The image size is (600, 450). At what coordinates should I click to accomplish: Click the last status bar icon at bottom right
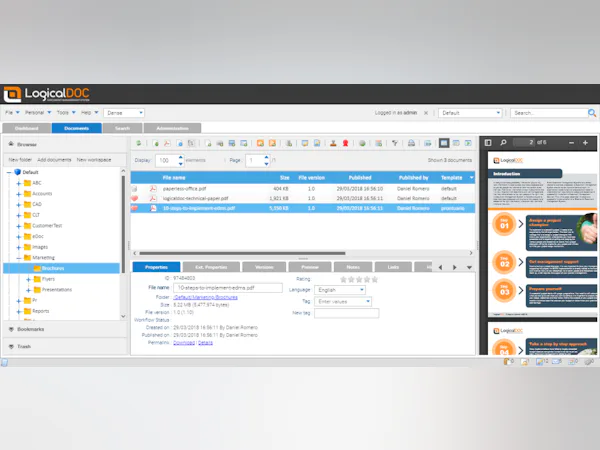tap(589, 362)
